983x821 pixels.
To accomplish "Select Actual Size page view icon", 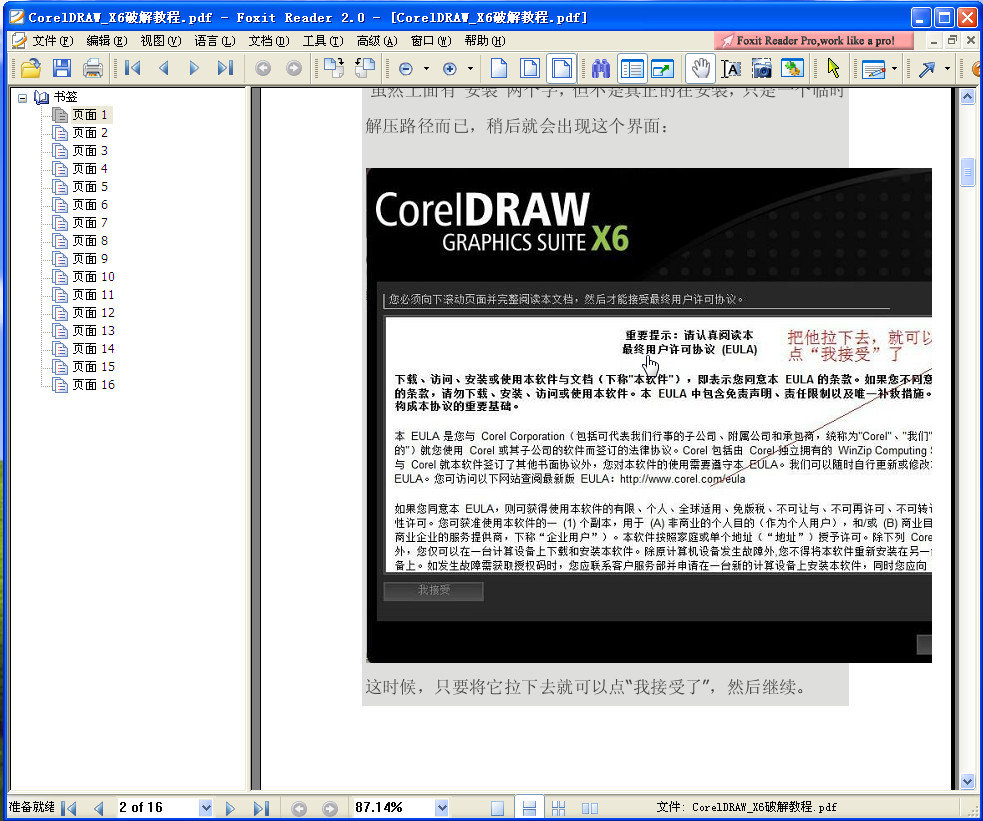I will 499,68.
